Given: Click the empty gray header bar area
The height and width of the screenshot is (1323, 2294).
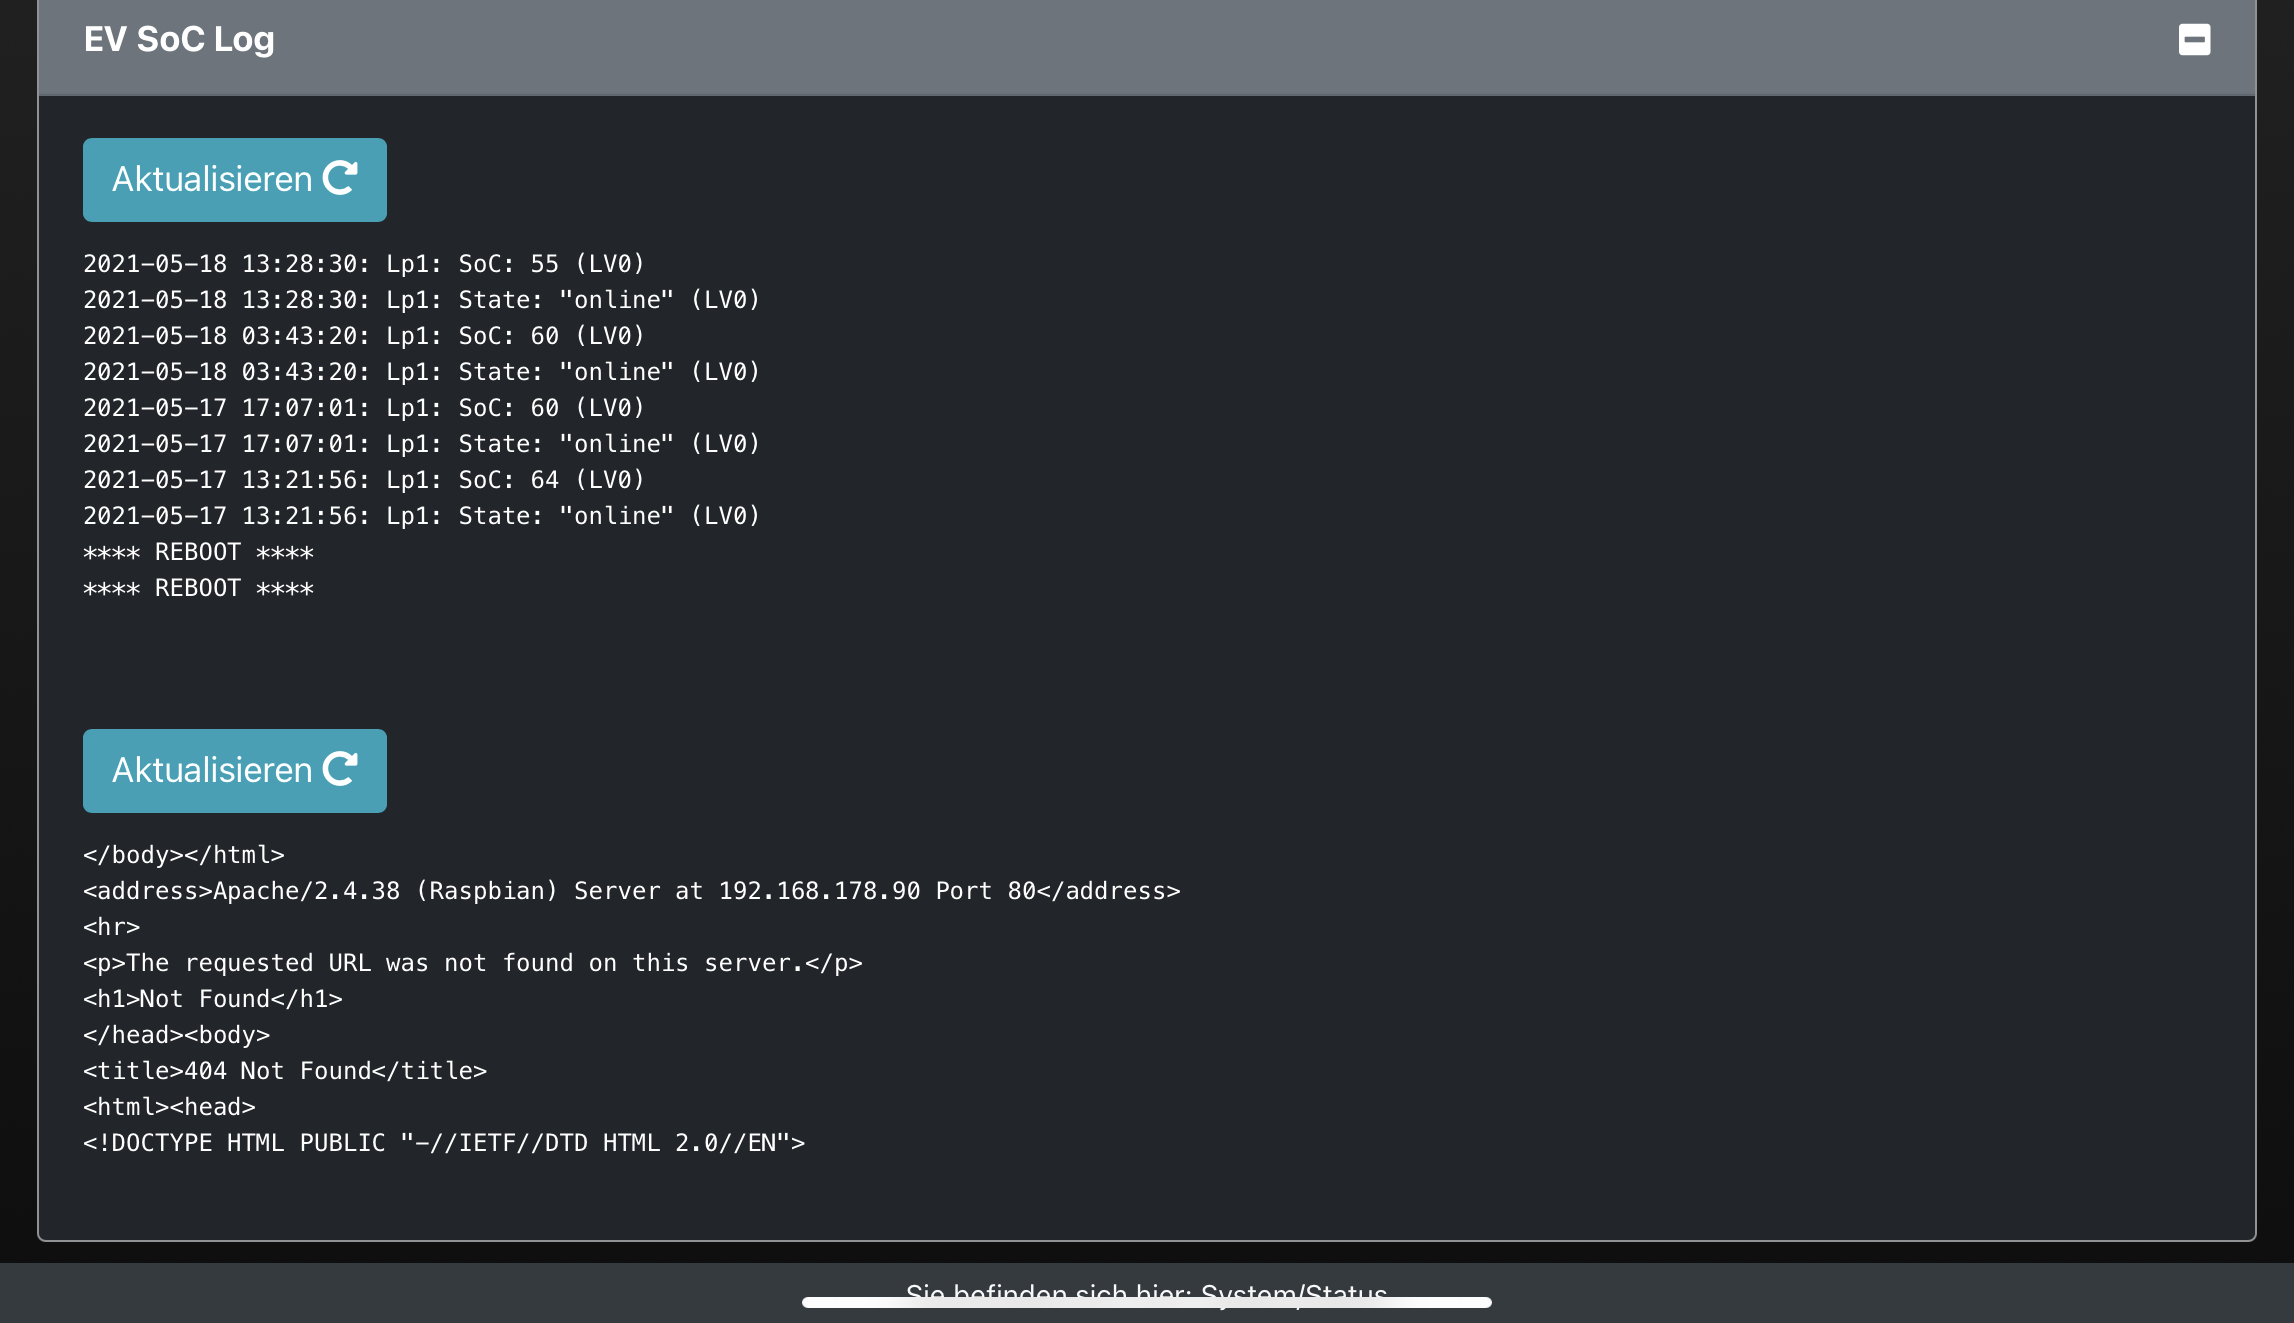Looking at the screenshot, I should [x=1200, y=45].
